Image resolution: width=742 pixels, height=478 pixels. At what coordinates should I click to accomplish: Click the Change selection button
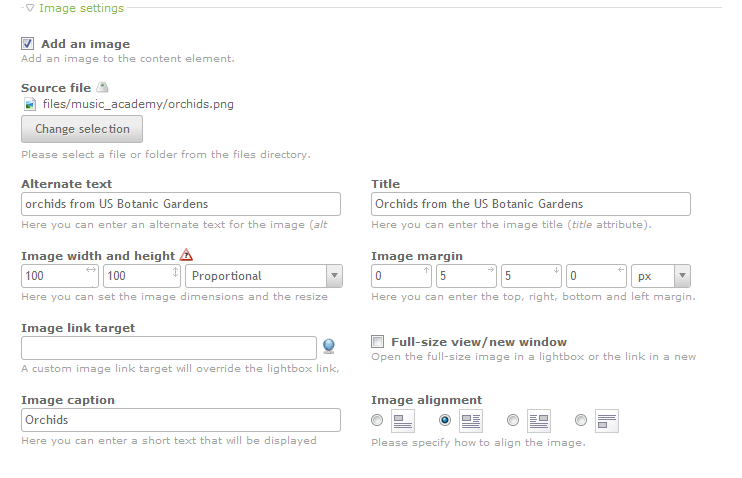click(x=82, y=129)
